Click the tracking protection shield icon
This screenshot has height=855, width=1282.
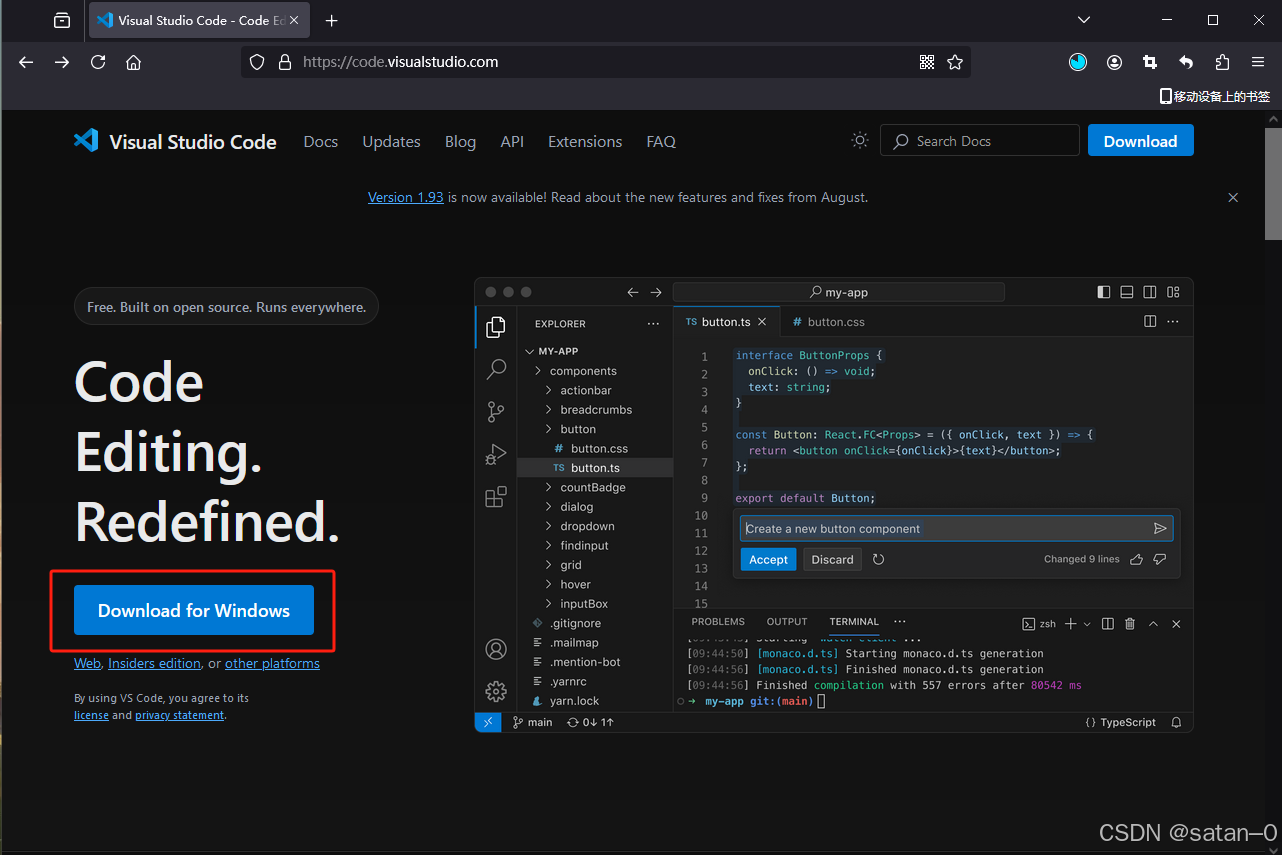pyautogui.click(x=257, y=62)
